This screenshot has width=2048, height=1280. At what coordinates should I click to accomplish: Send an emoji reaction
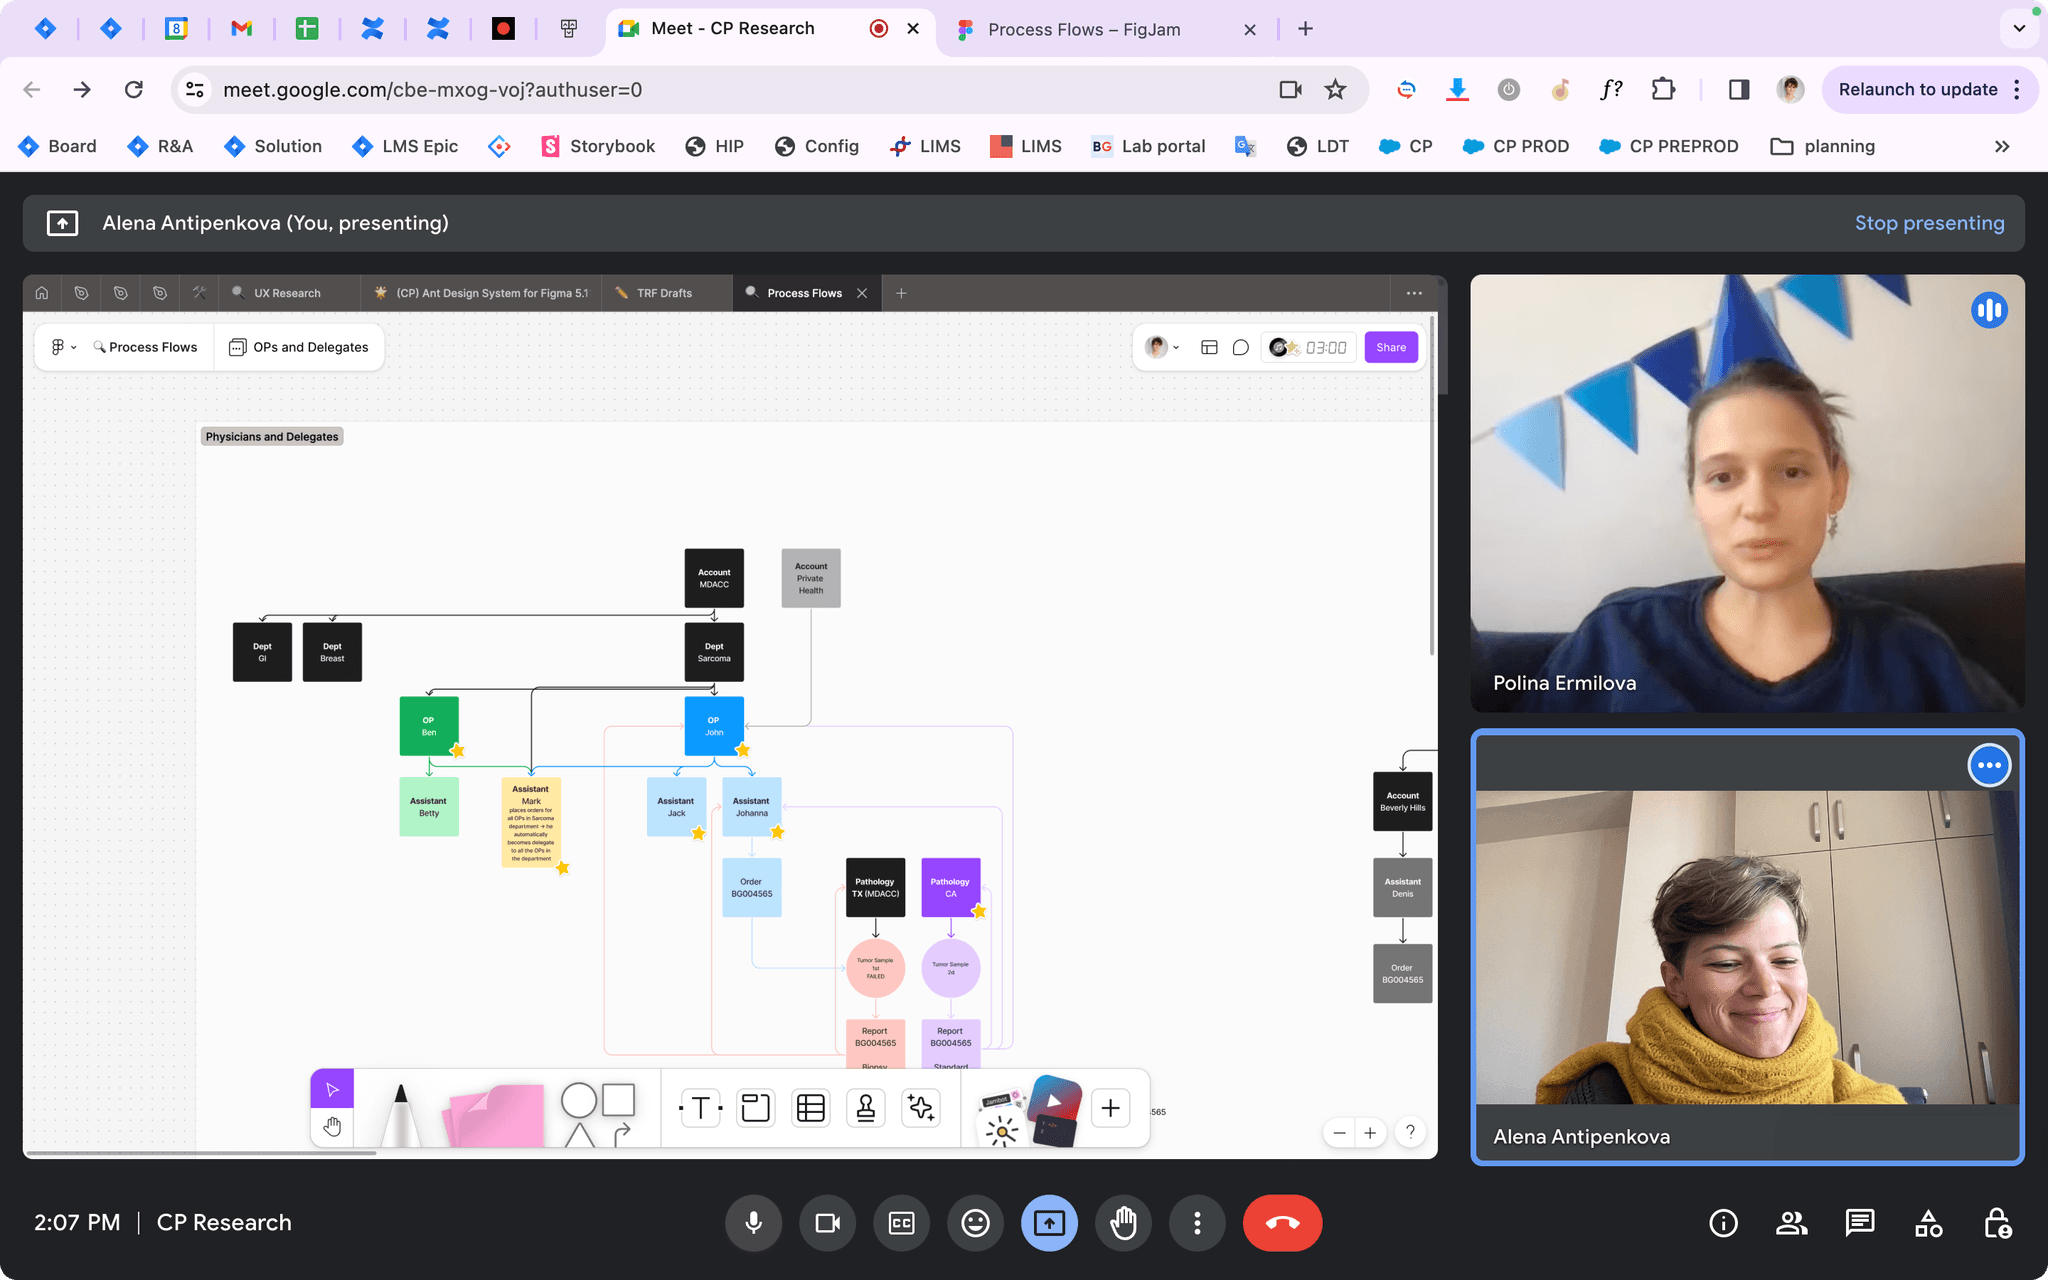975,1222
